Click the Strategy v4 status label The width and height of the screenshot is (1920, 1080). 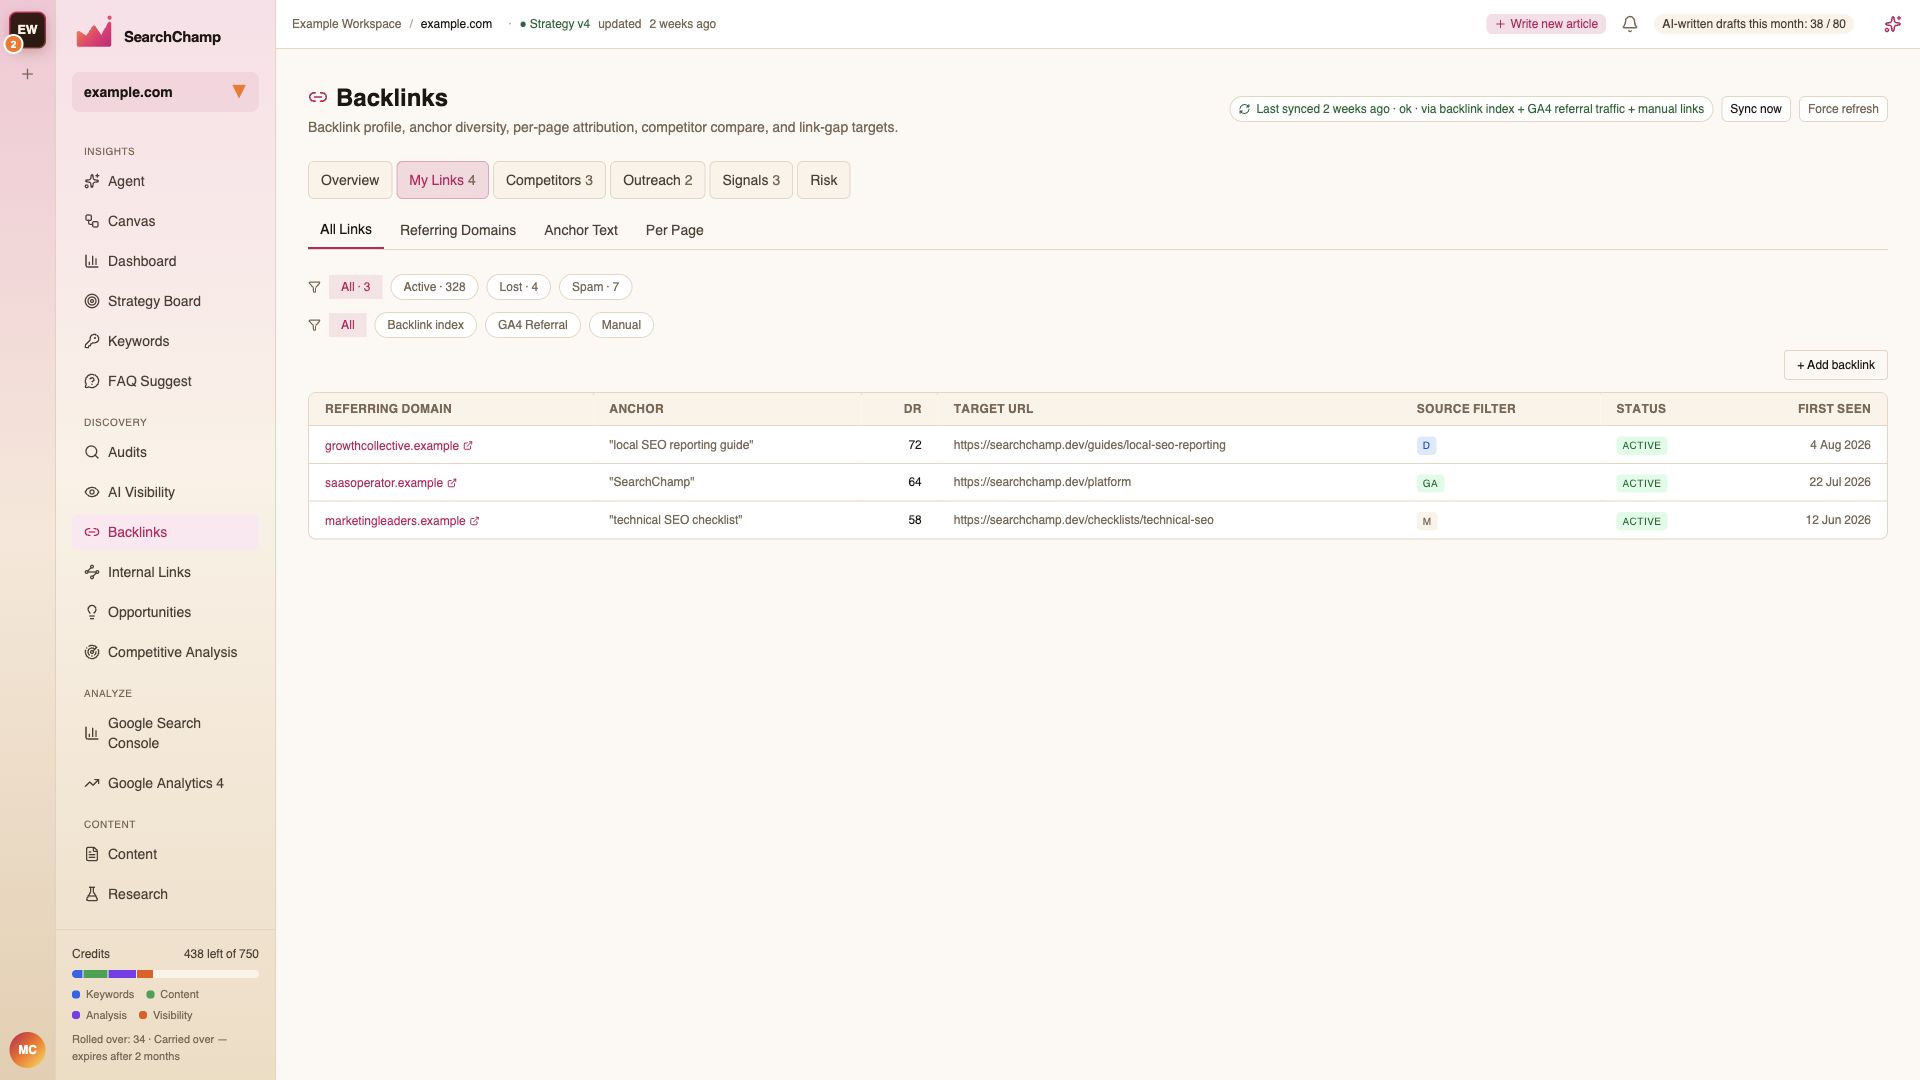(x=555, y=24)
